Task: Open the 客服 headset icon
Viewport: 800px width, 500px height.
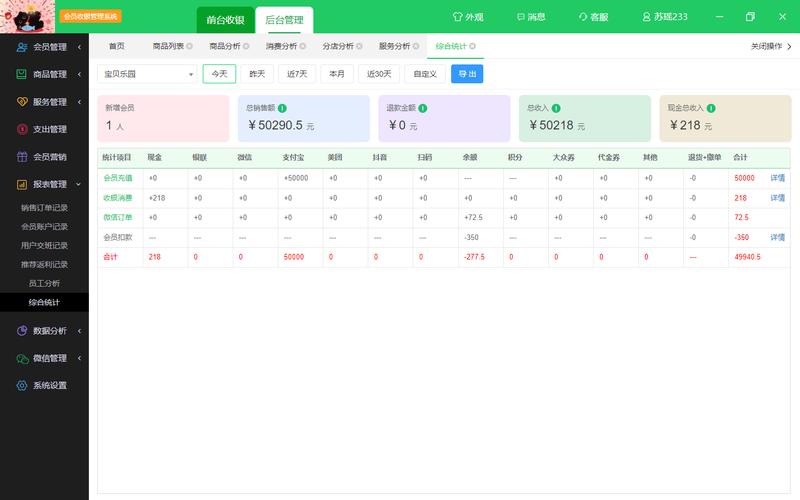Action: point(583,17)
